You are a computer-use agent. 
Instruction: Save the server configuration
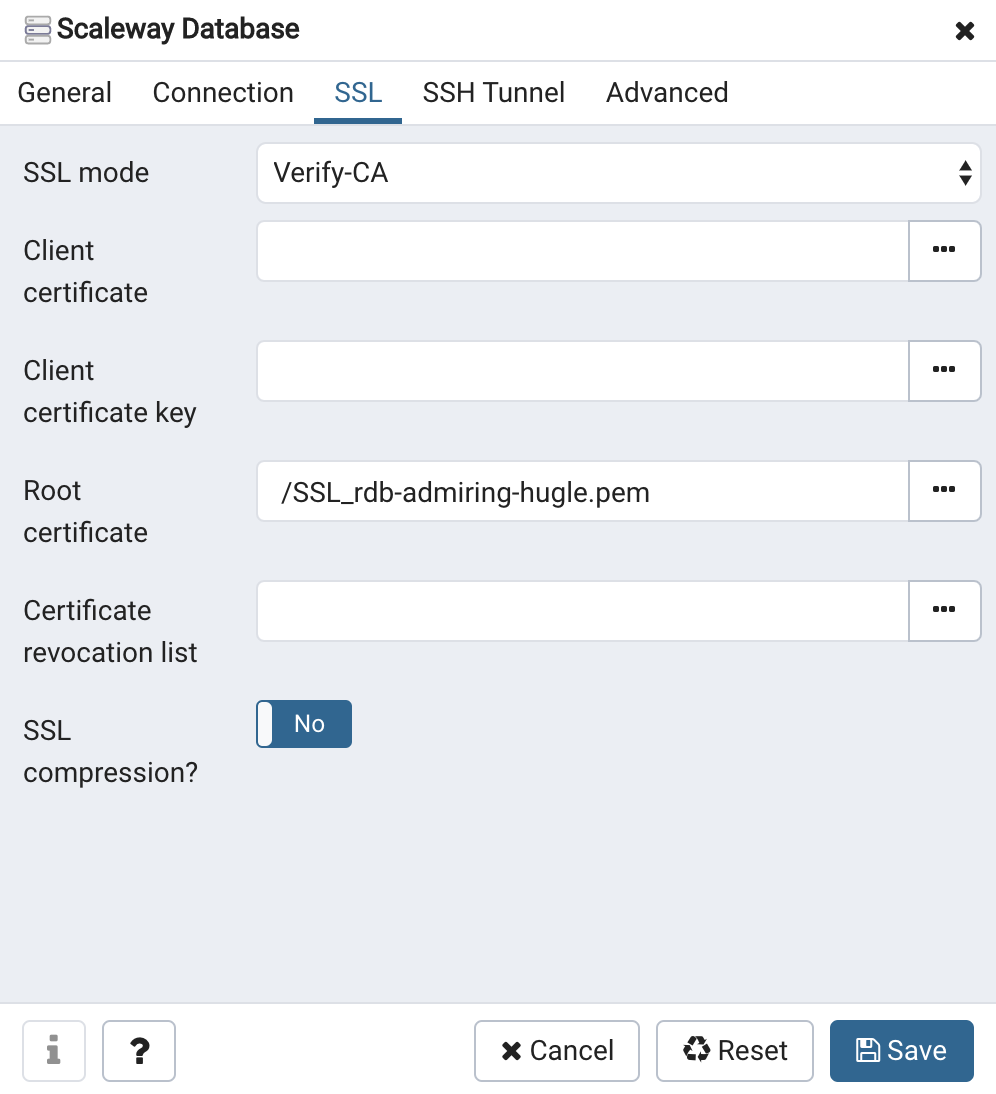[901, 1051]
